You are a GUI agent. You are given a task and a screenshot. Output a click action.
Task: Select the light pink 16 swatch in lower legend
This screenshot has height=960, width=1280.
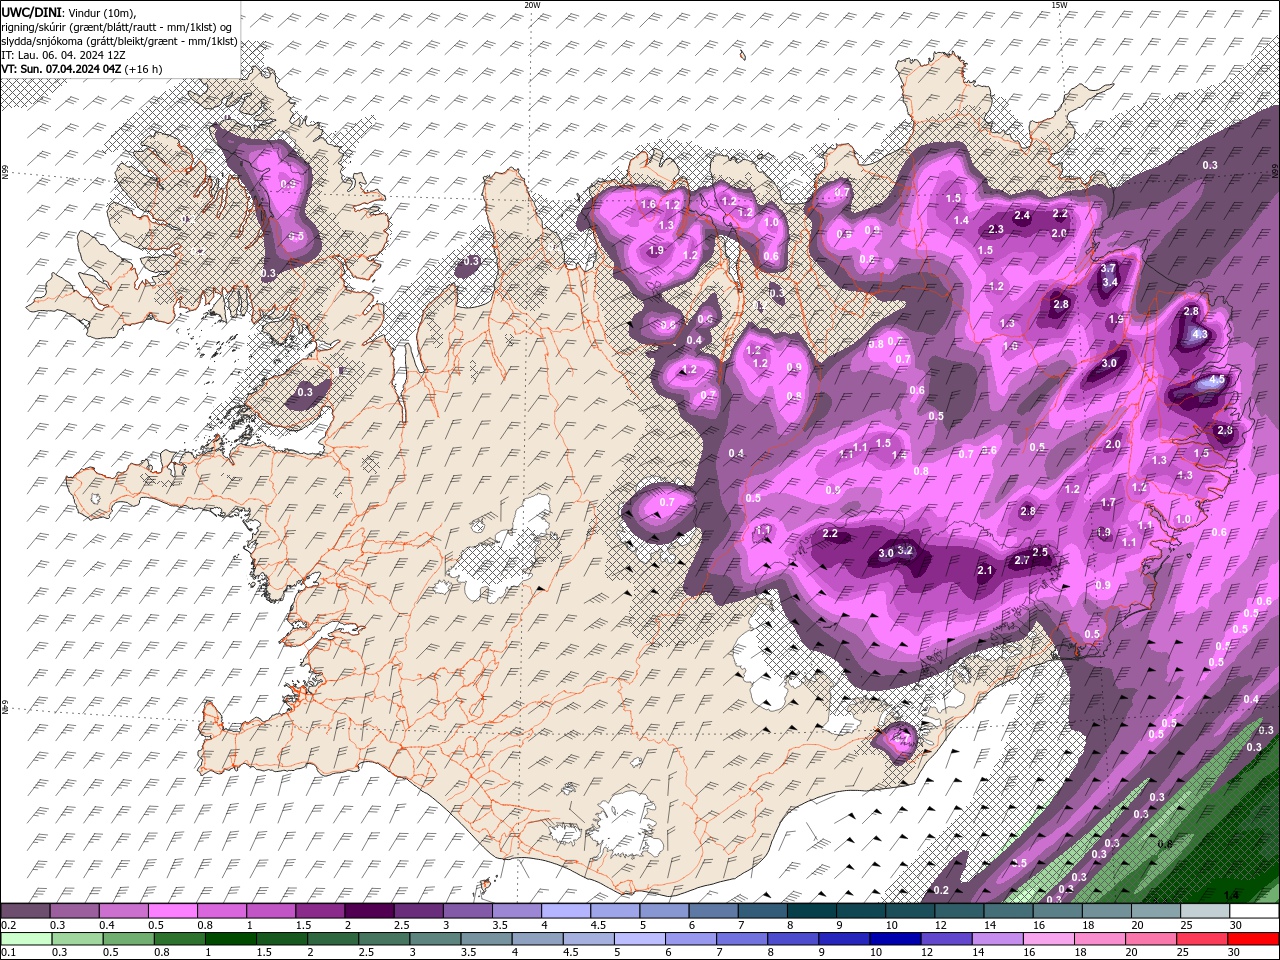[1049, 939]
